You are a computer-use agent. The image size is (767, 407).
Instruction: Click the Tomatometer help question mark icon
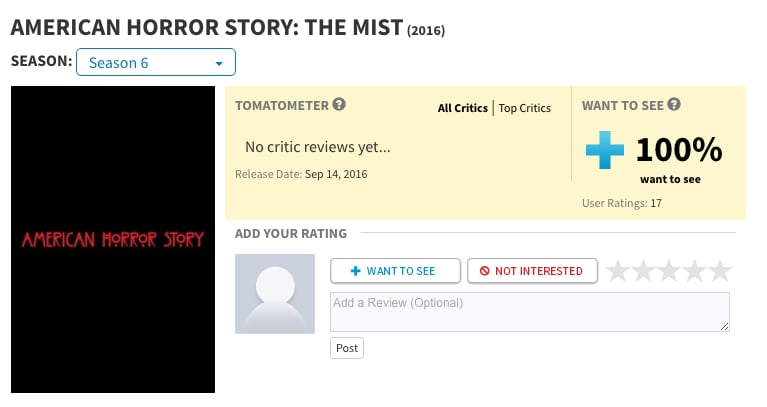[339, 104]
